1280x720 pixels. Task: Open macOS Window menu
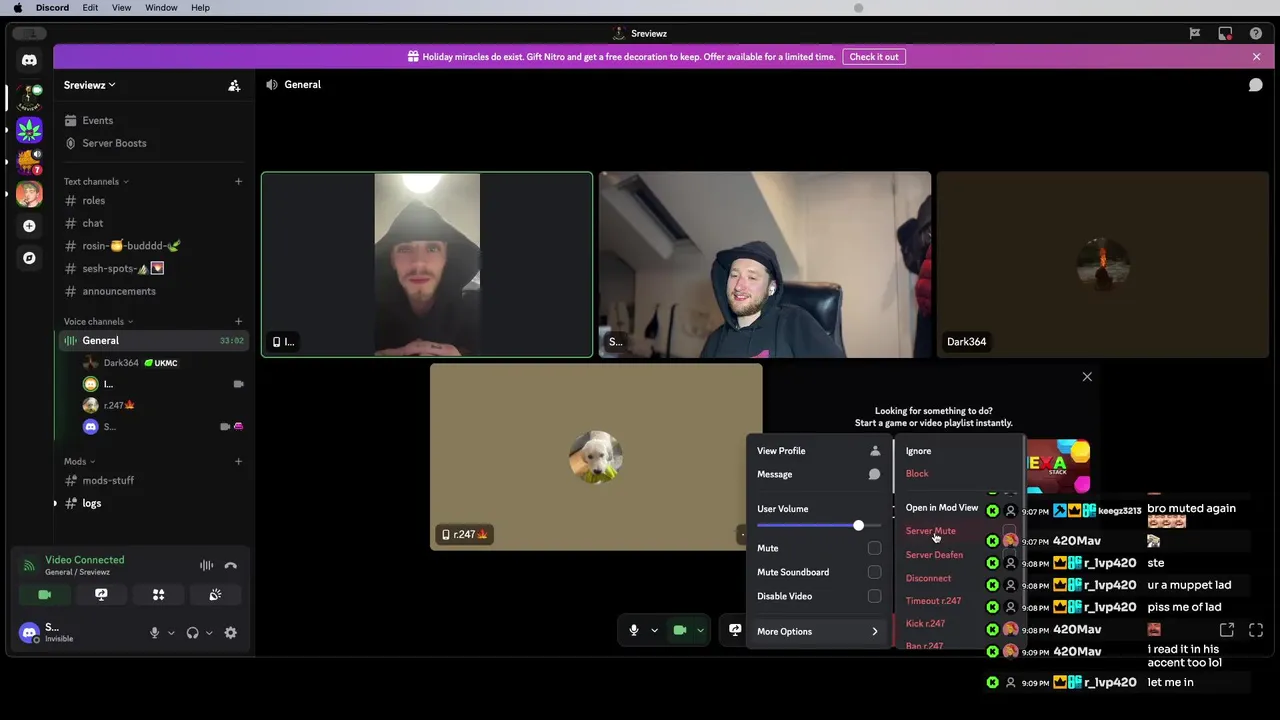click(x=161, y=8)
